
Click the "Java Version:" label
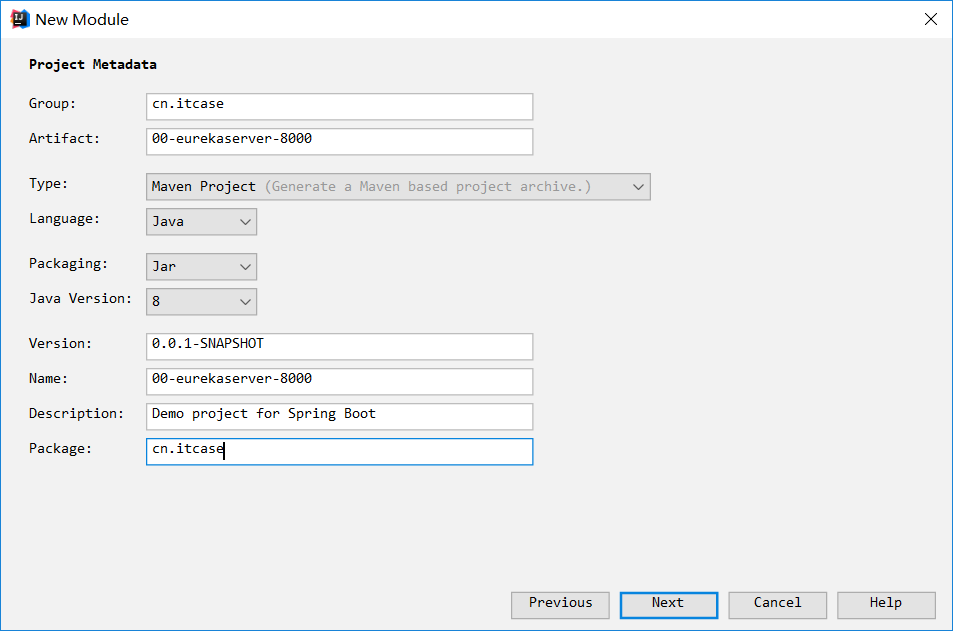pyautogui.click(x=80, y=299)
